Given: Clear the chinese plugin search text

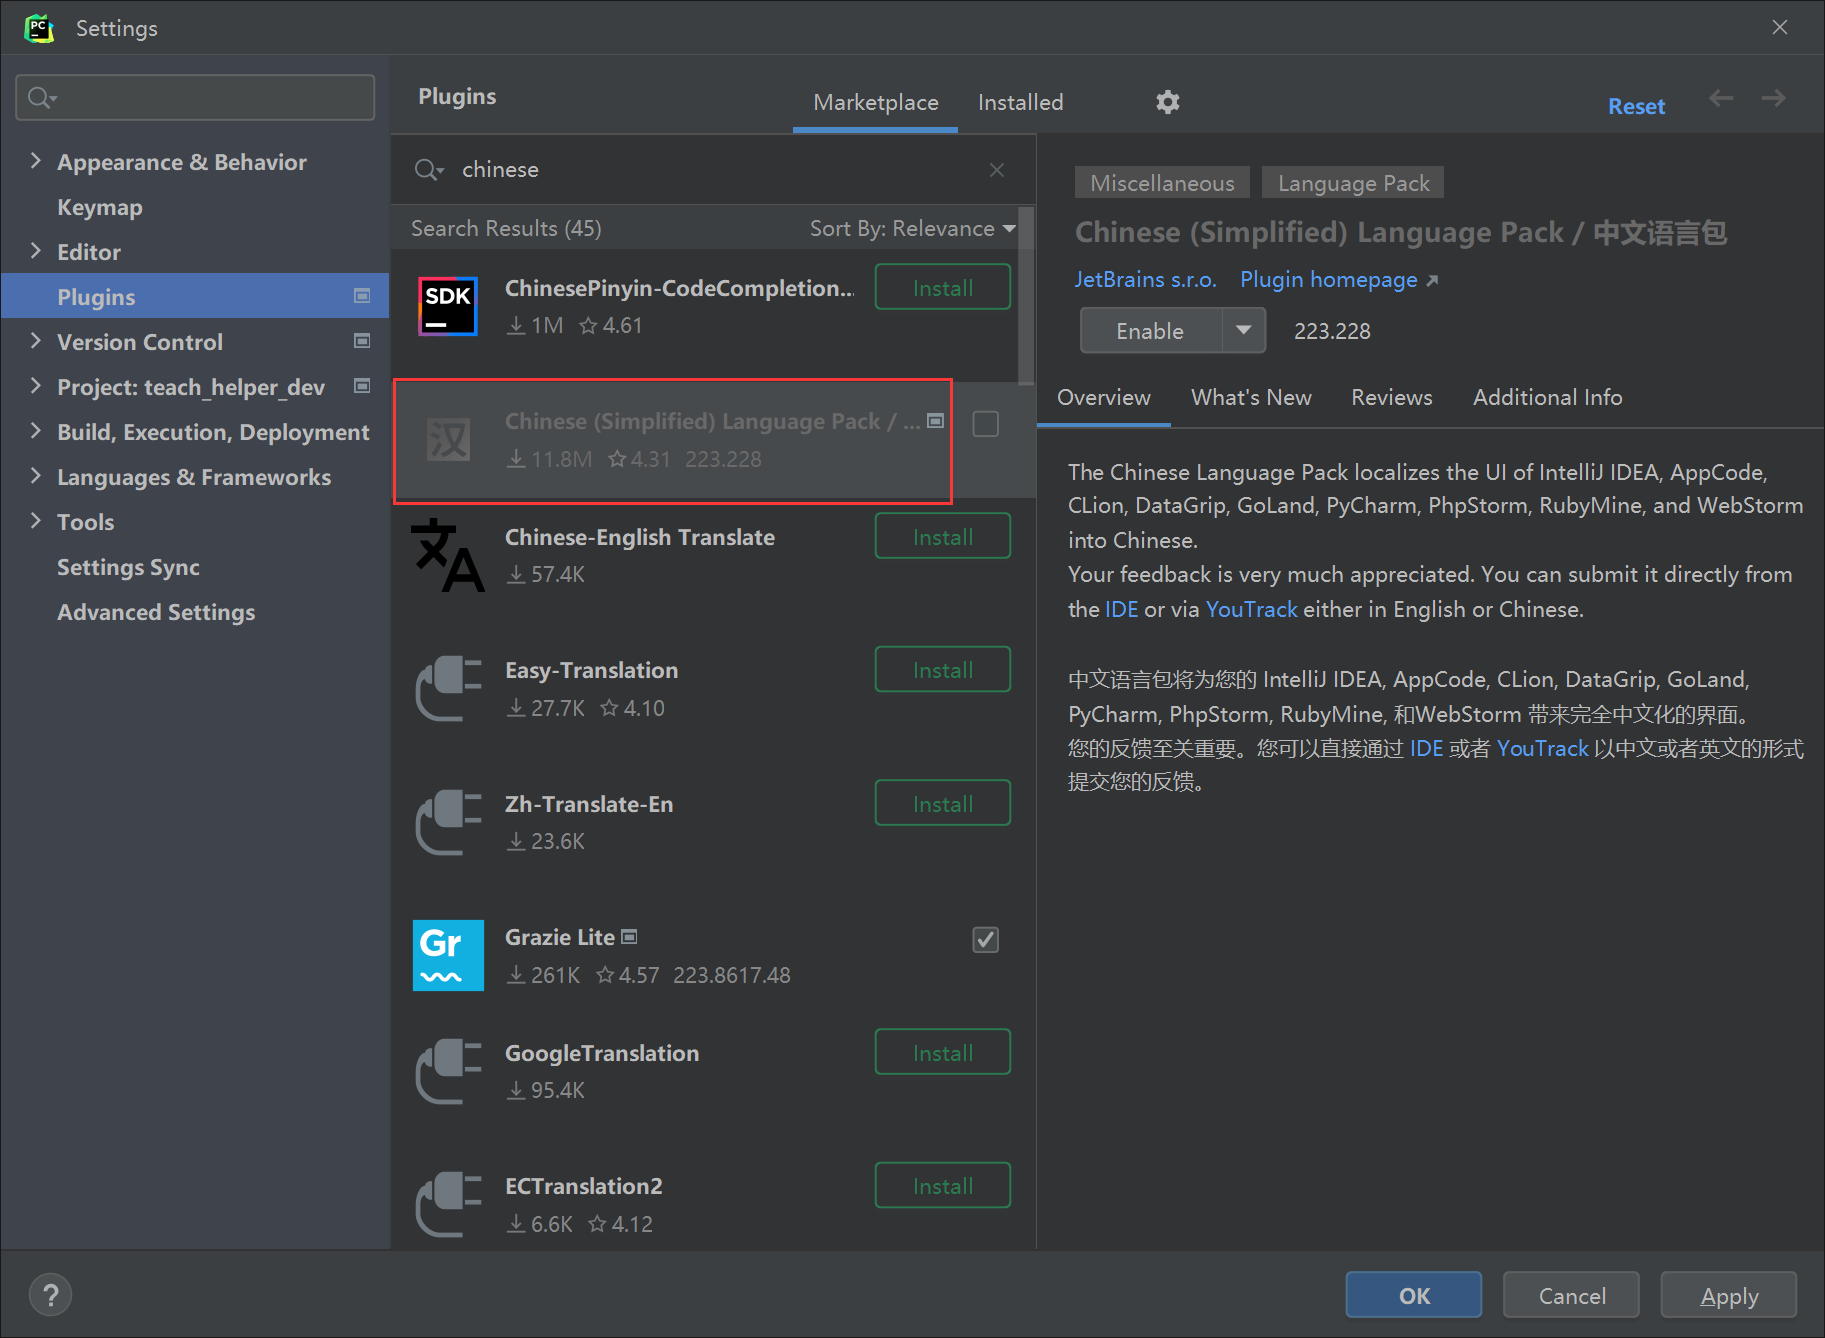Looking at the screenshot, I should pyautogui.click(x=996, y=170).
